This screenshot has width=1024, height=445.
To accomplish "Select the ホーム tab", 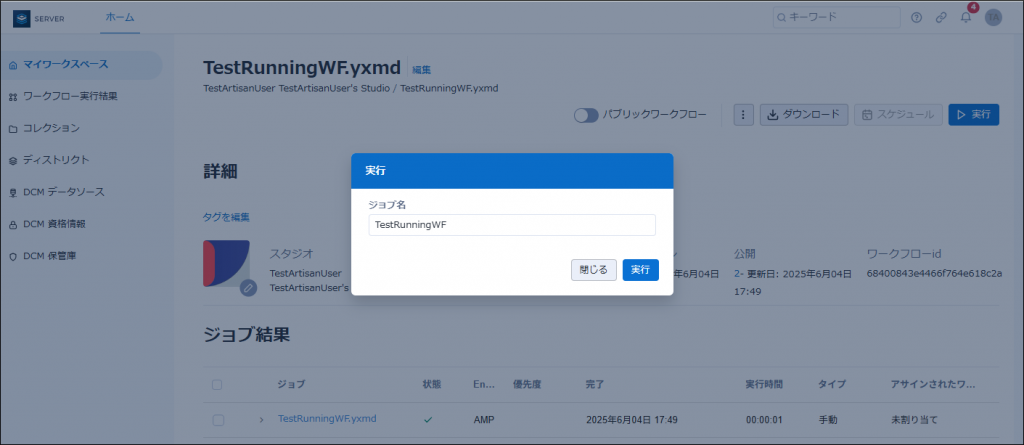I will [120, 18].
